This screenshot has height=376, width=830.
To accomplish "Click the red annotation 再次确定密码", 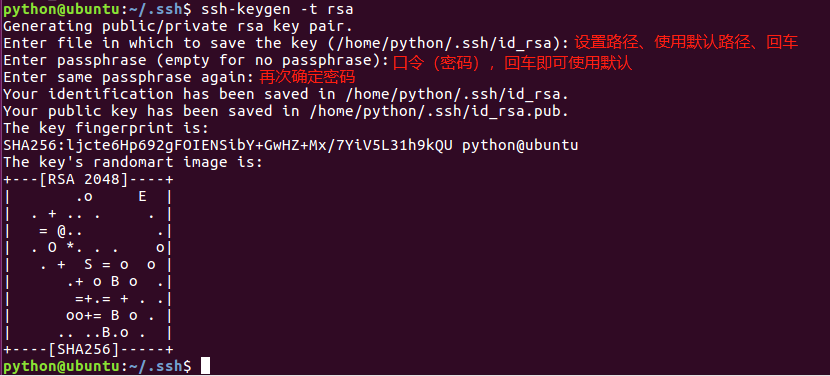I will [307, 77].
